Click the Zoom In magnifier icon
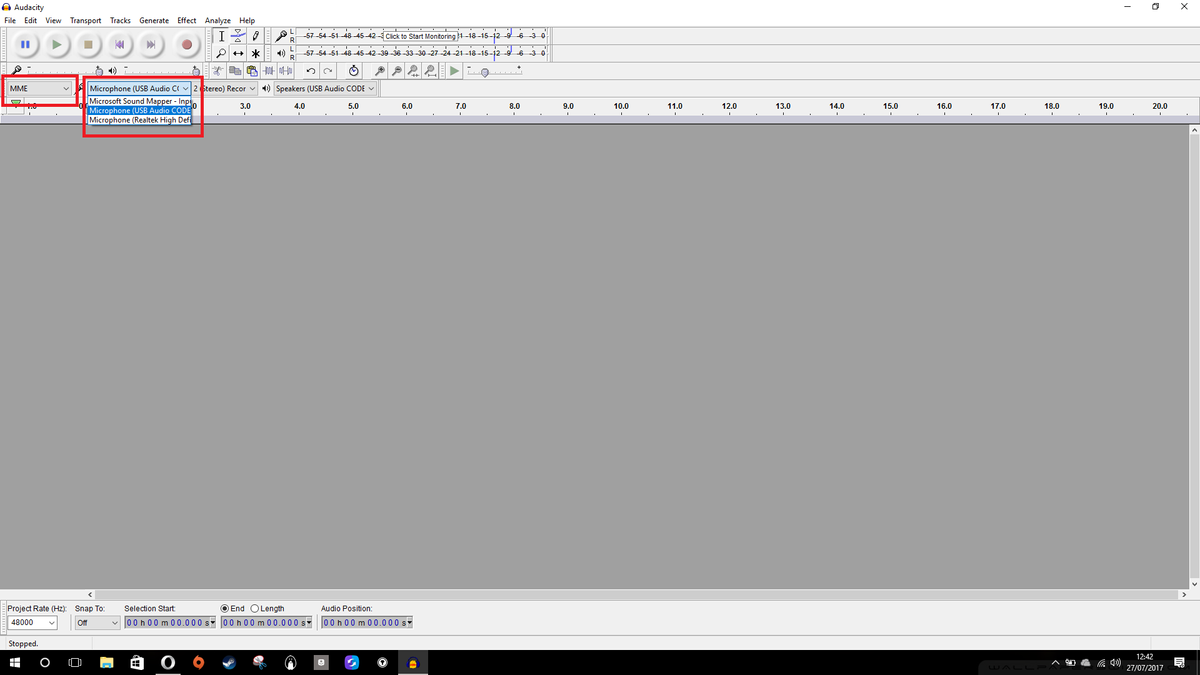Image resolution: width=1200 pixels, height=675 pixels. point(380,71)
